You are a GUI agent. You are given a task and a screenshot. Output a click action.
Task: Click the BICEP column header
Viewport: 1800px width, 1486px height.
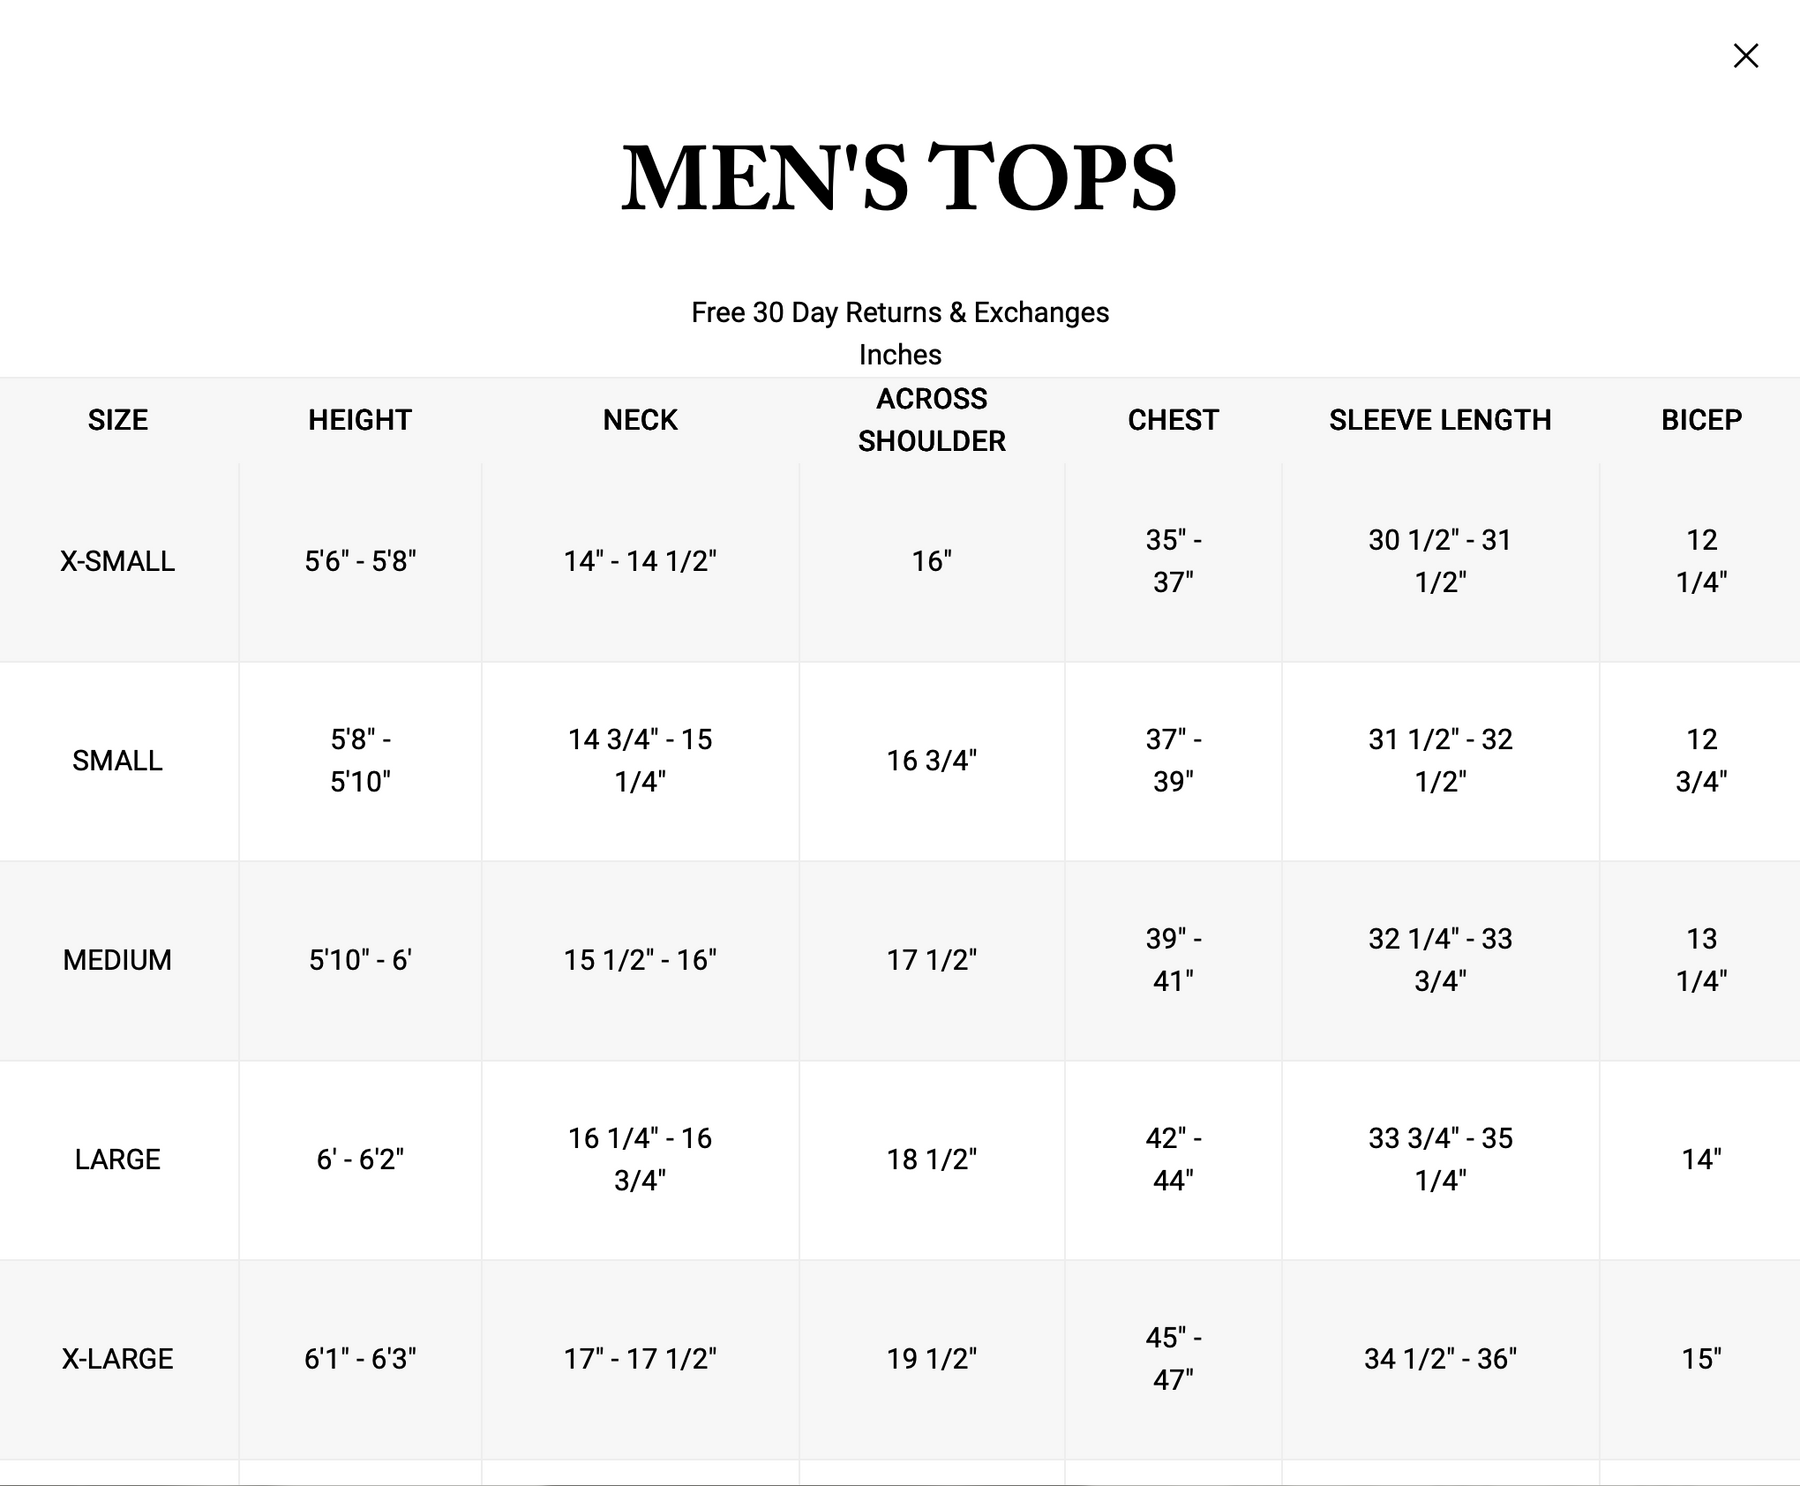(x=1701, y=420)
